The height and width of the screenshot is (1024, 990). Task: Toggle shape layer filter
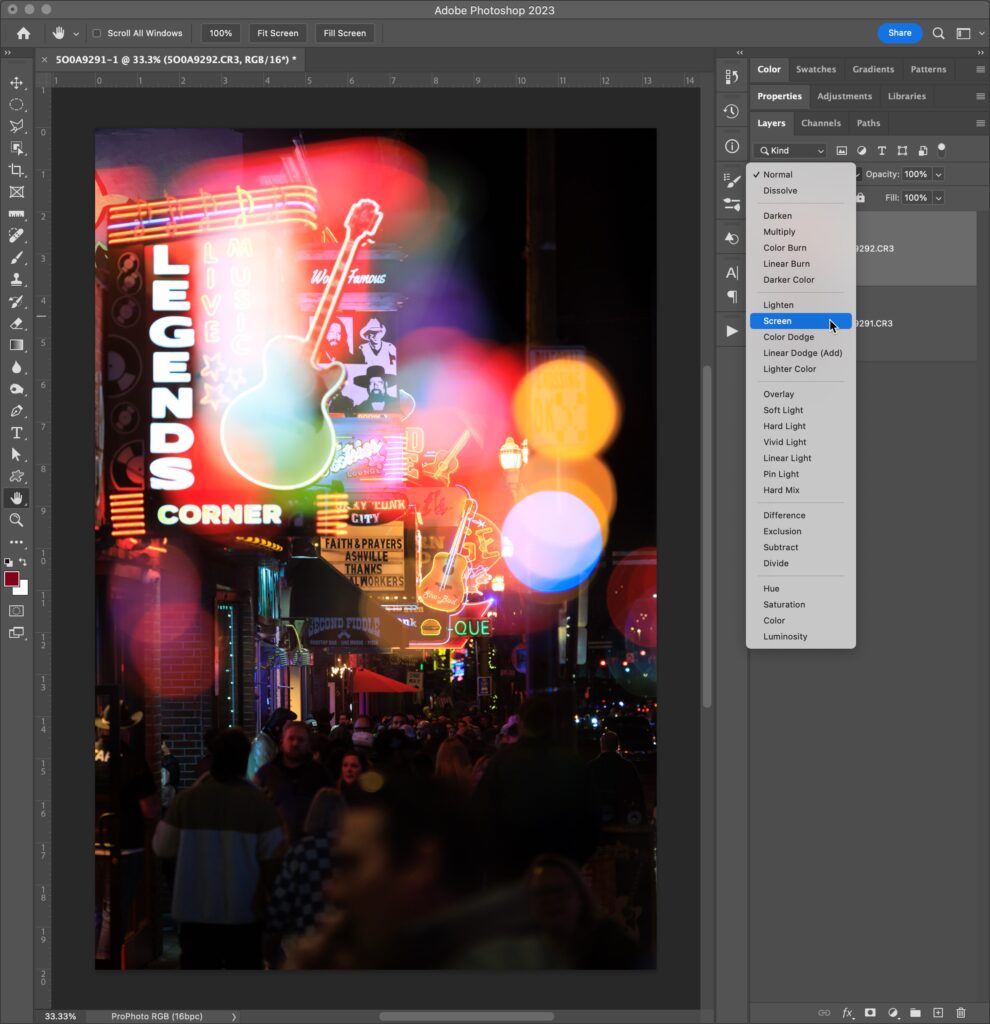pyautogui.click(x=902, y=151)
